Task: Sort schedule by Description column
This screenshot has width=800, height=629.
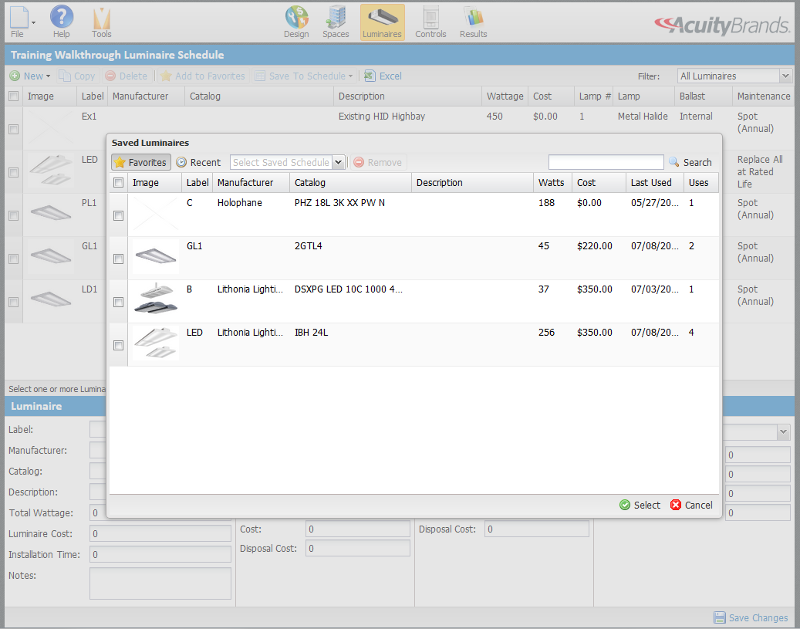Action: click(407, 96)
